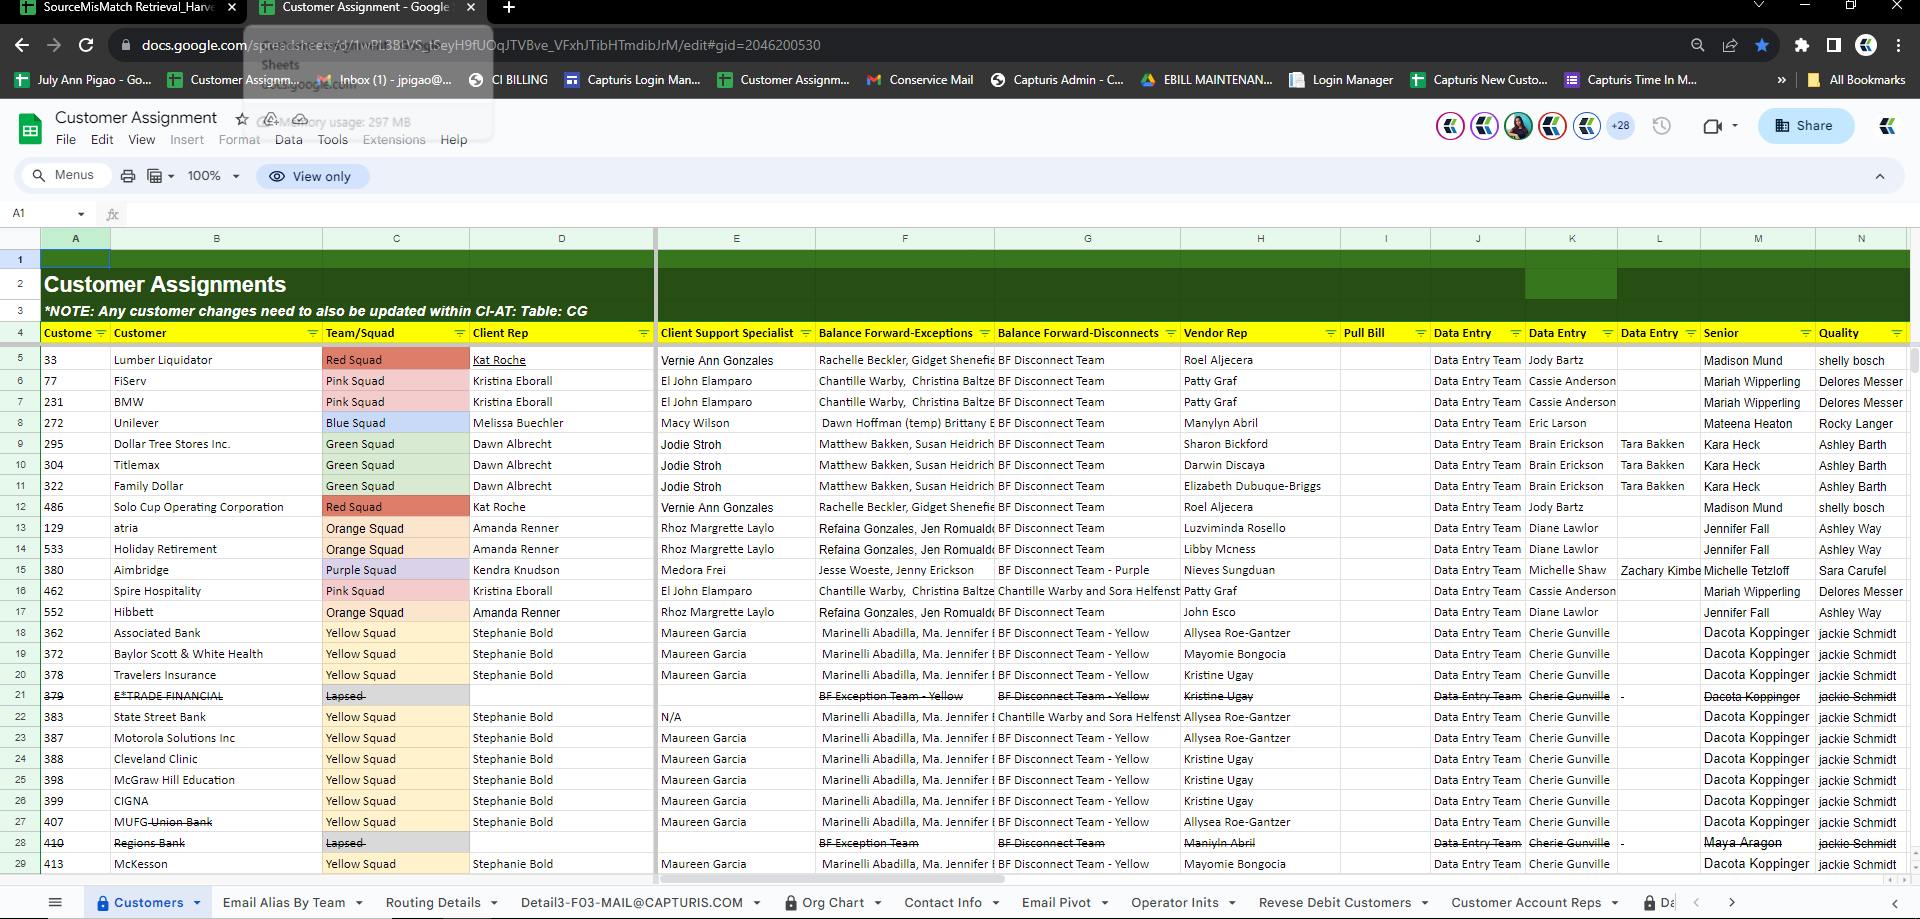
Task: Open All Bookmarks folder
Action: pos(1856,80)
